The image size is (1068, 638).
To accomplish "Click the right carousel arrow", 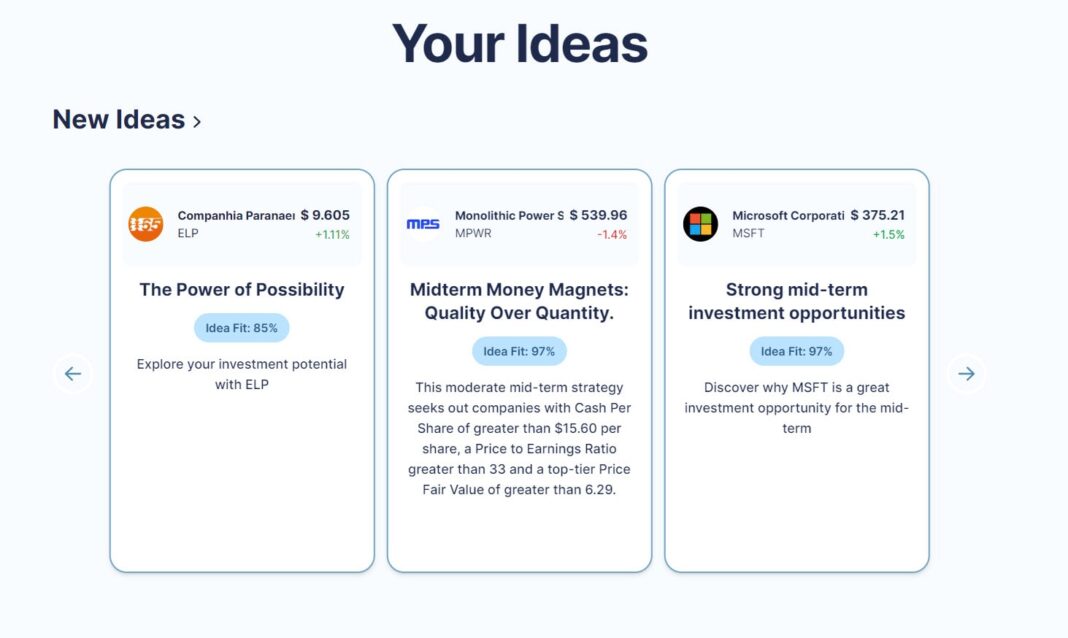I will [966, 373].
